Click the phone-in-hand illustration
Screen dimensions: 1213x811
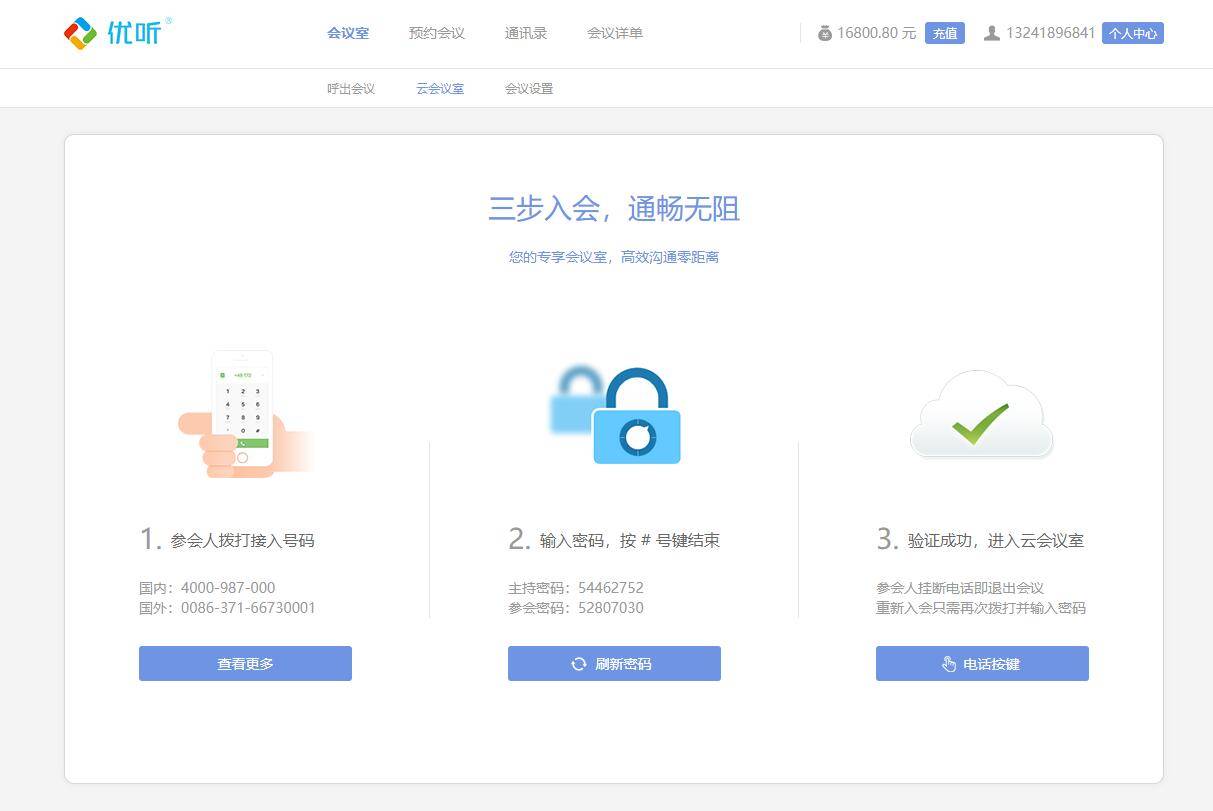pos(243,414)
